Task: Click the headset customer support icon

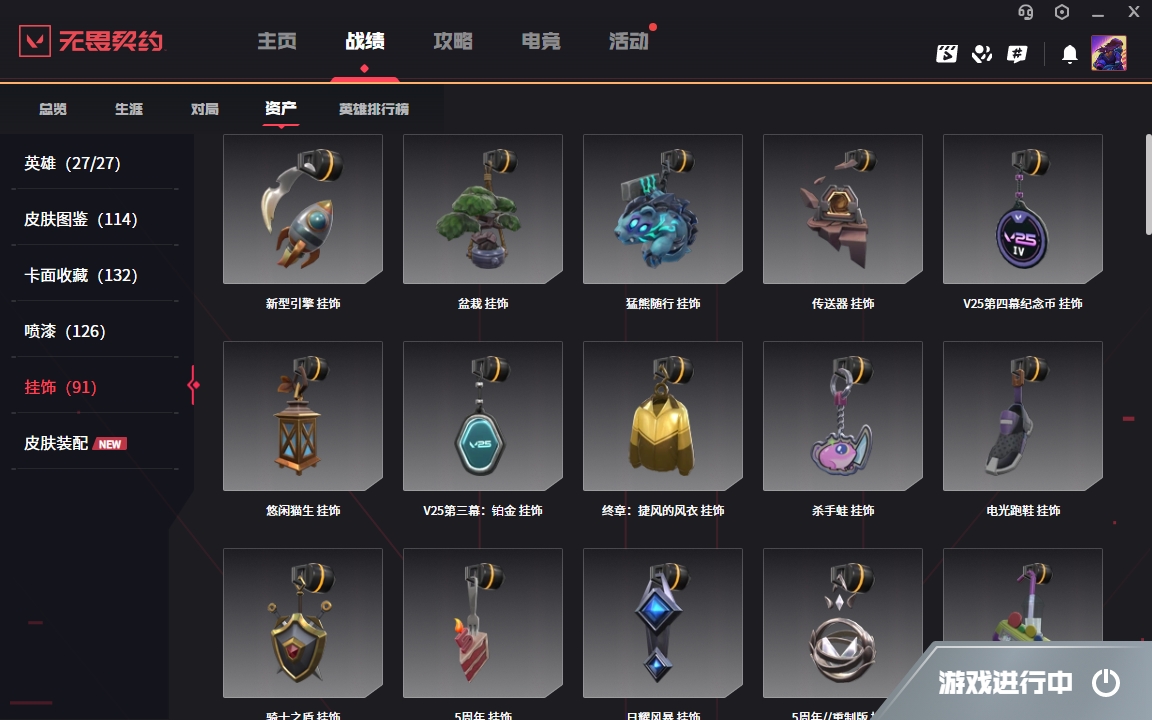Action: [1026, 12]
